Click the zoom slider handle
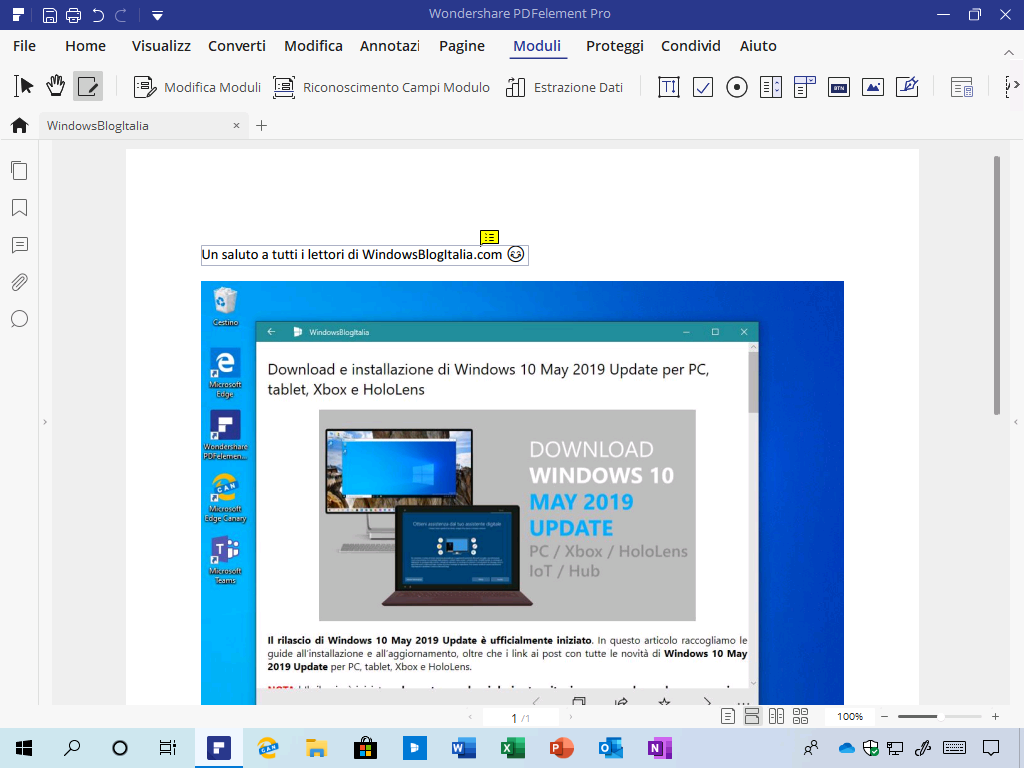This screenshot has height=768, width=1024. [x=940, y=716]
